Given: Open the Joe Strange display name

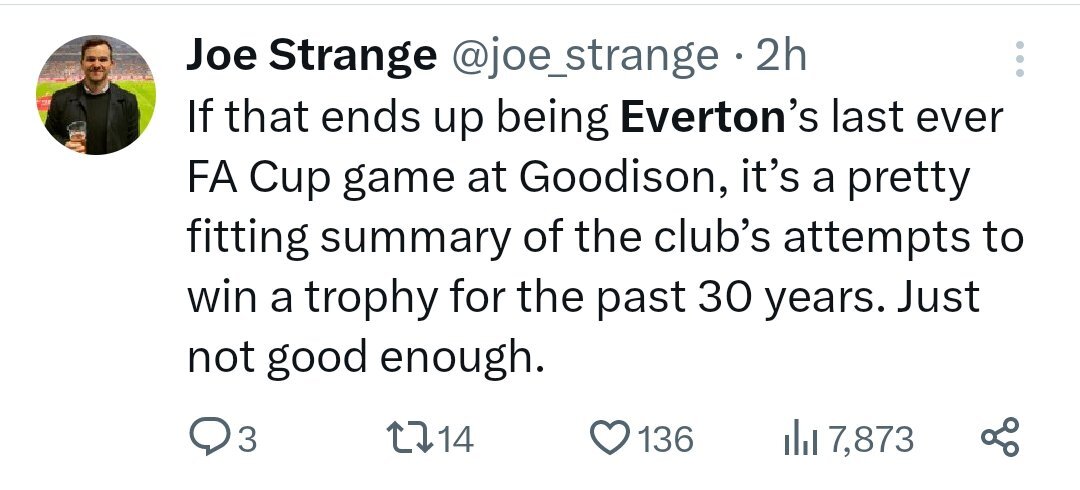Looking at the screenshot, I should pyautogui.click(x=311, y=55).
